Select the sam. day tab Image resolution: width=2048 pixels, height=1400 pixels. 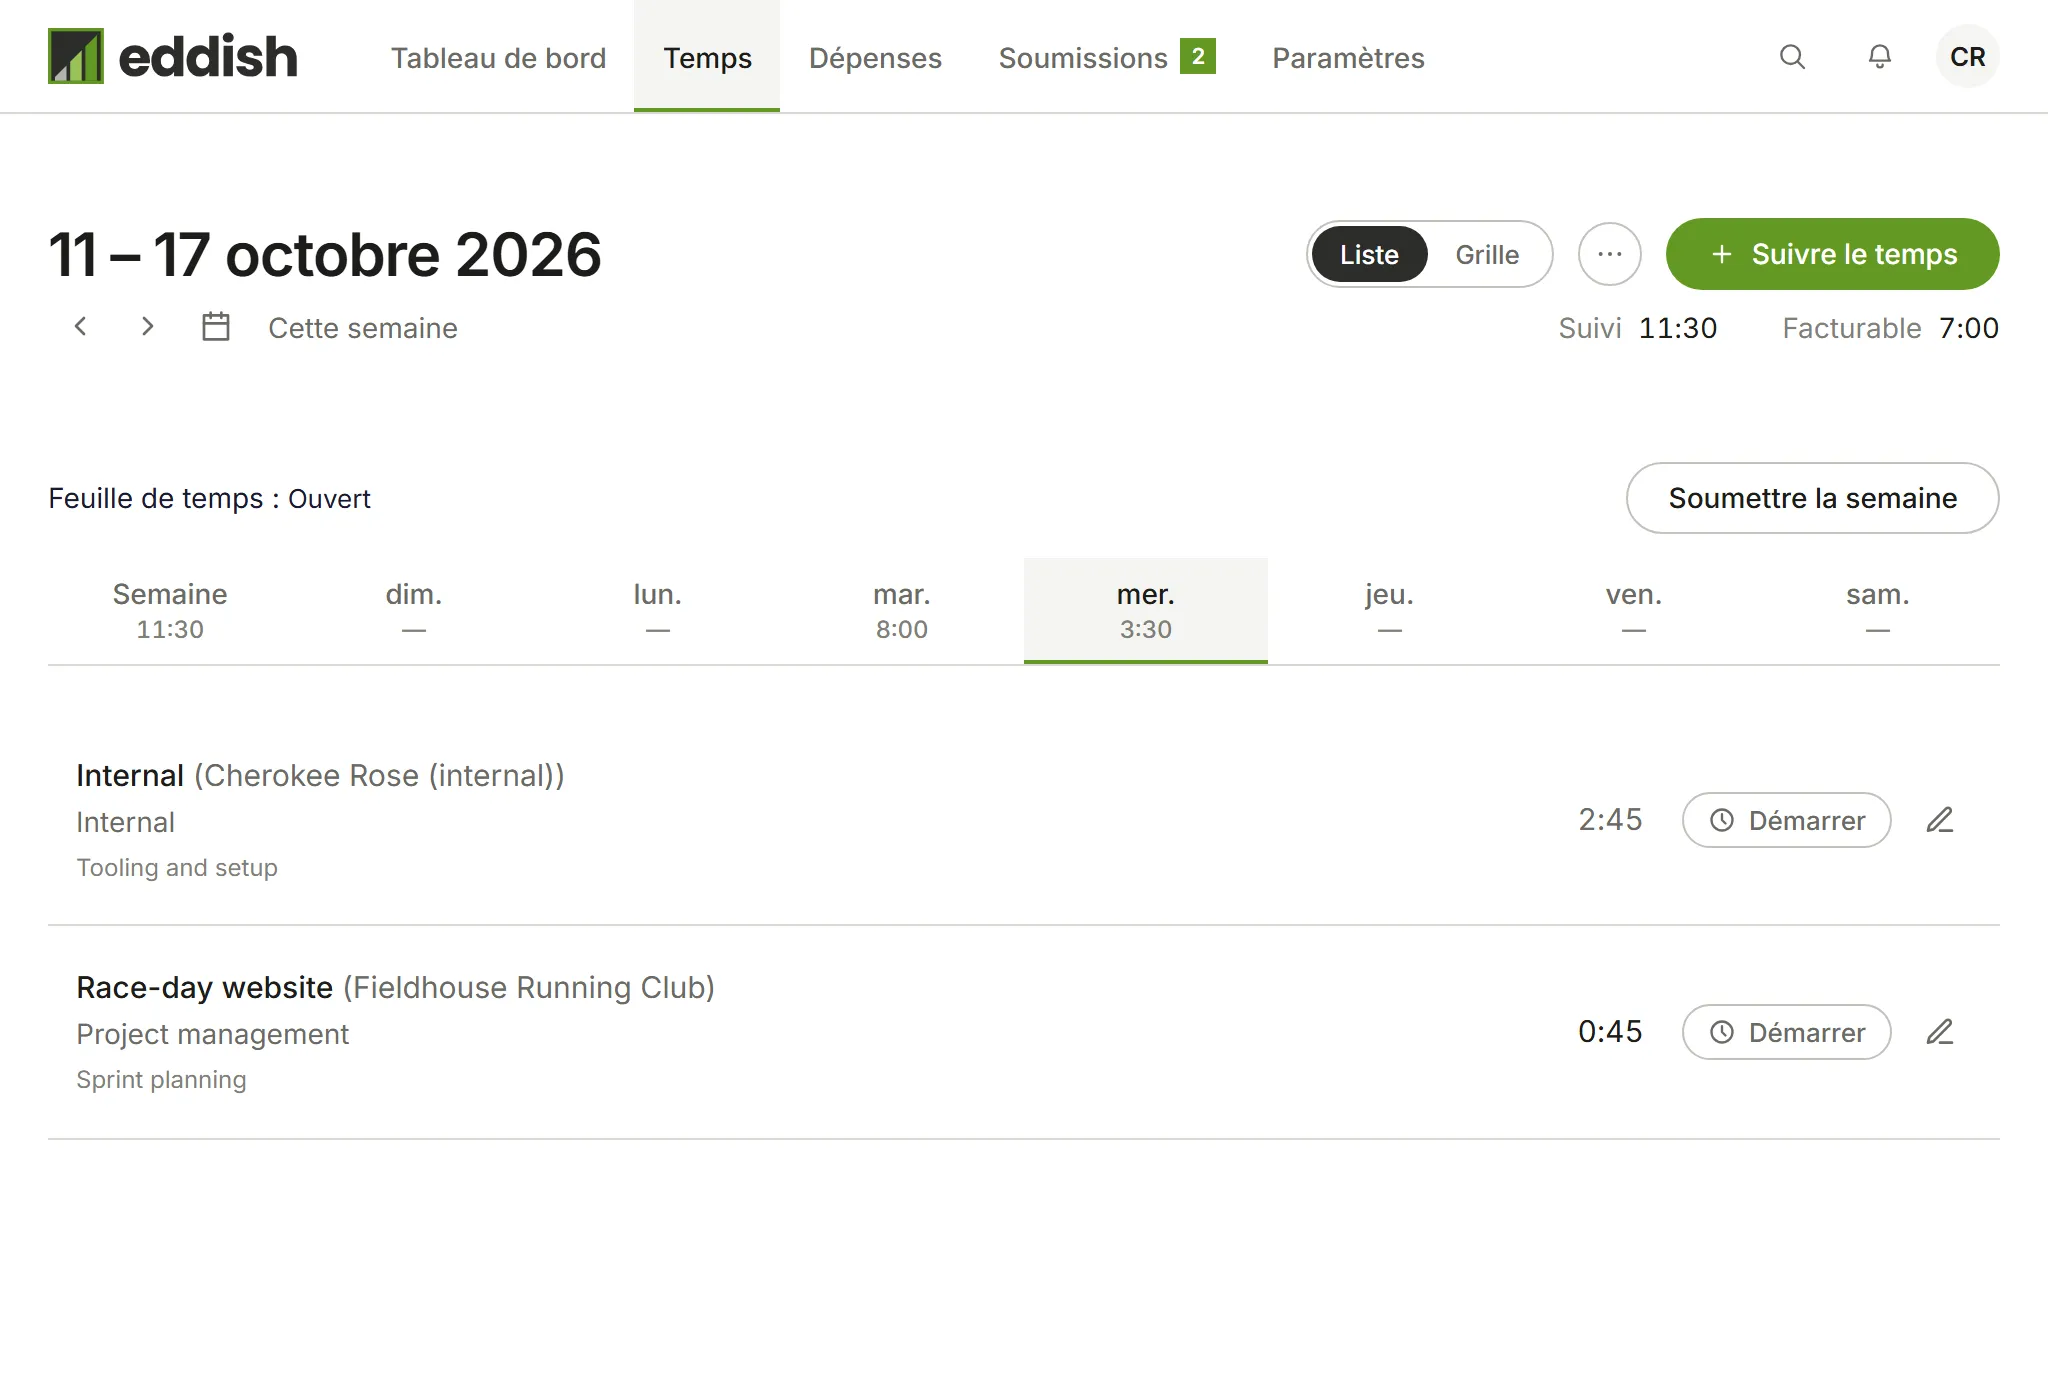click(x=1878, y=610)
